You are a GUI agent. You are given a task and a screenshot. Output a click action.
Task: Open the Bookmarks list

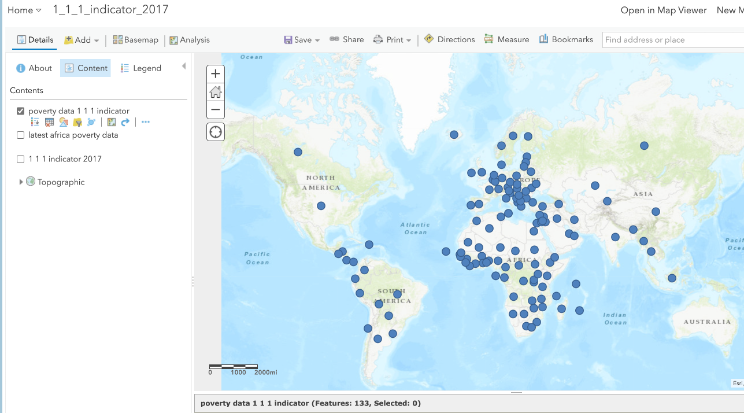(566, 39)
